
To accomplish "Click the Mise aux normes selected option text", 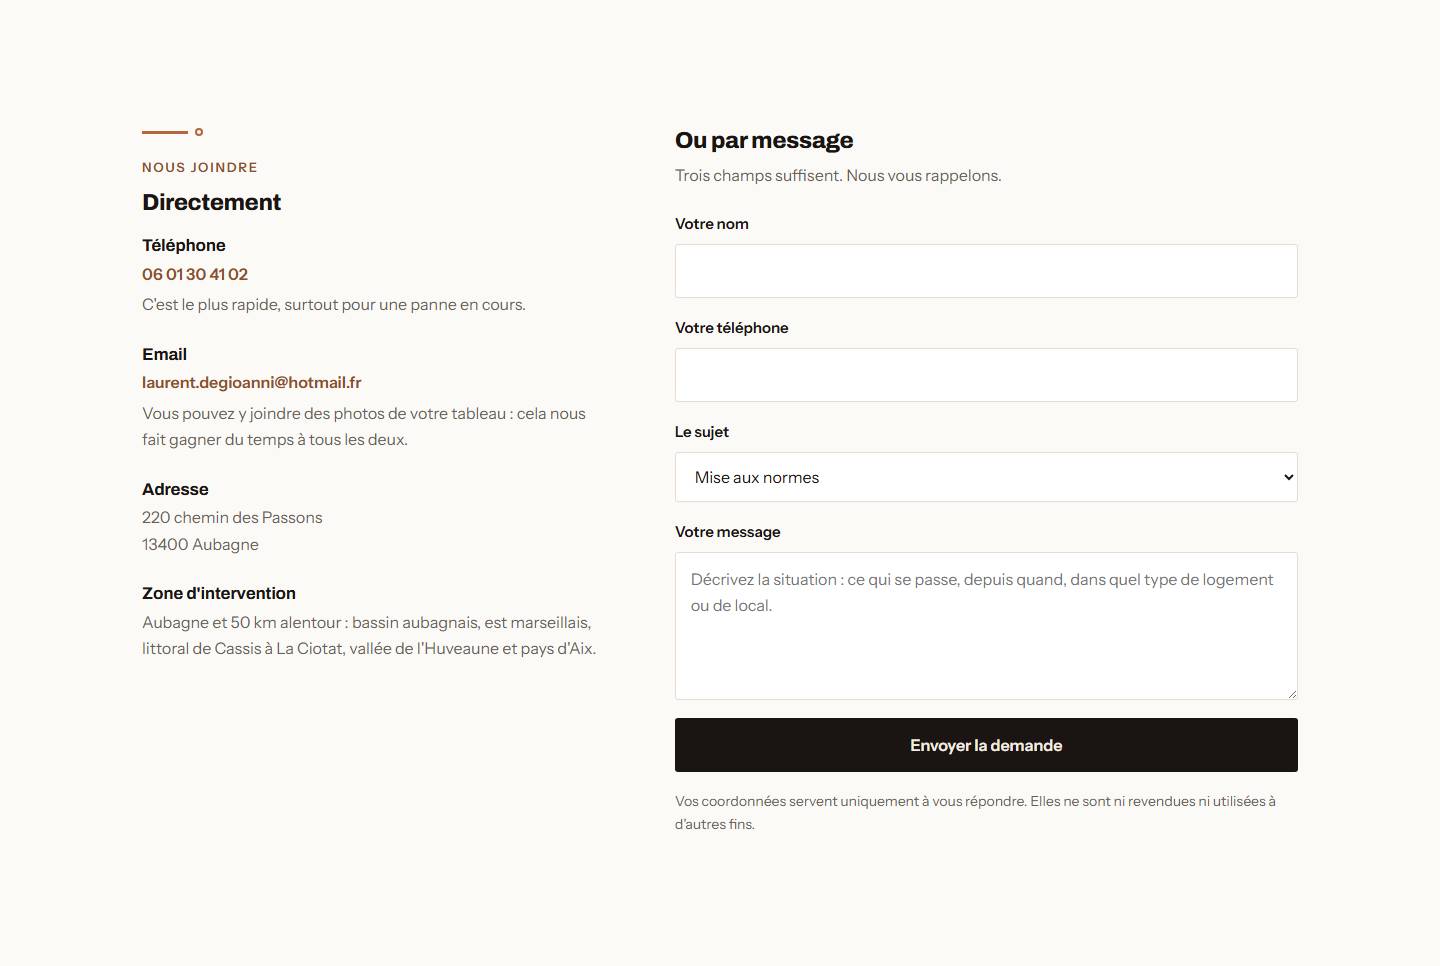I will [757, 478].
